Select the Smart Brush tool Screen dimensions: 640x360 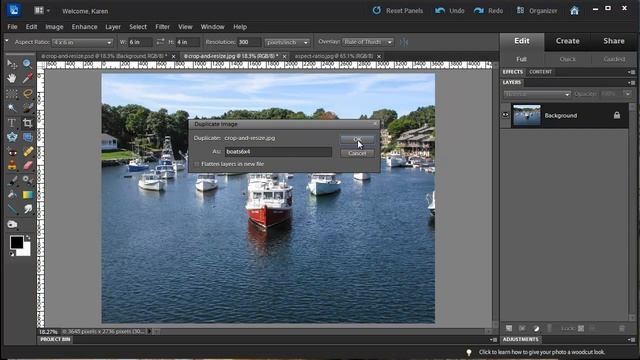tap(27, 180)
